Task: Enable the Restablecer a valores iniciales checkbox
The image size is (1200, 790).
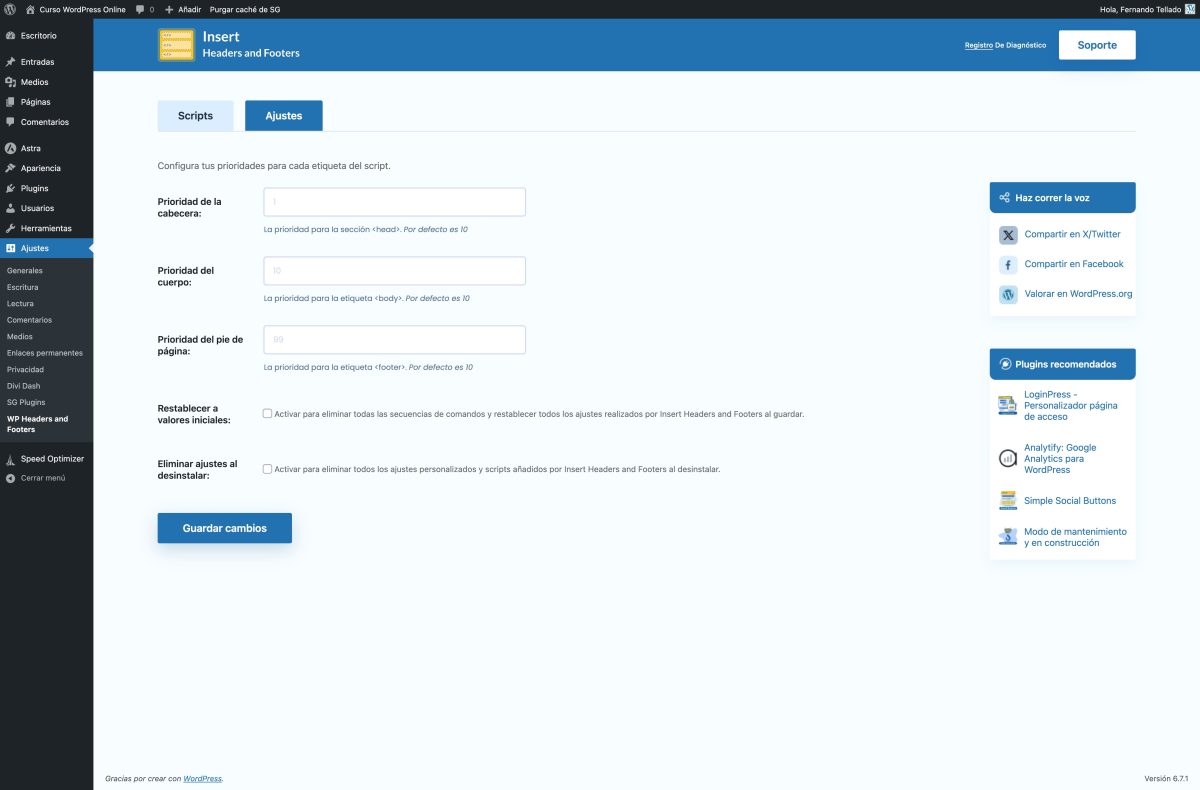Action: pyautogui.click(x=267, y=412)
